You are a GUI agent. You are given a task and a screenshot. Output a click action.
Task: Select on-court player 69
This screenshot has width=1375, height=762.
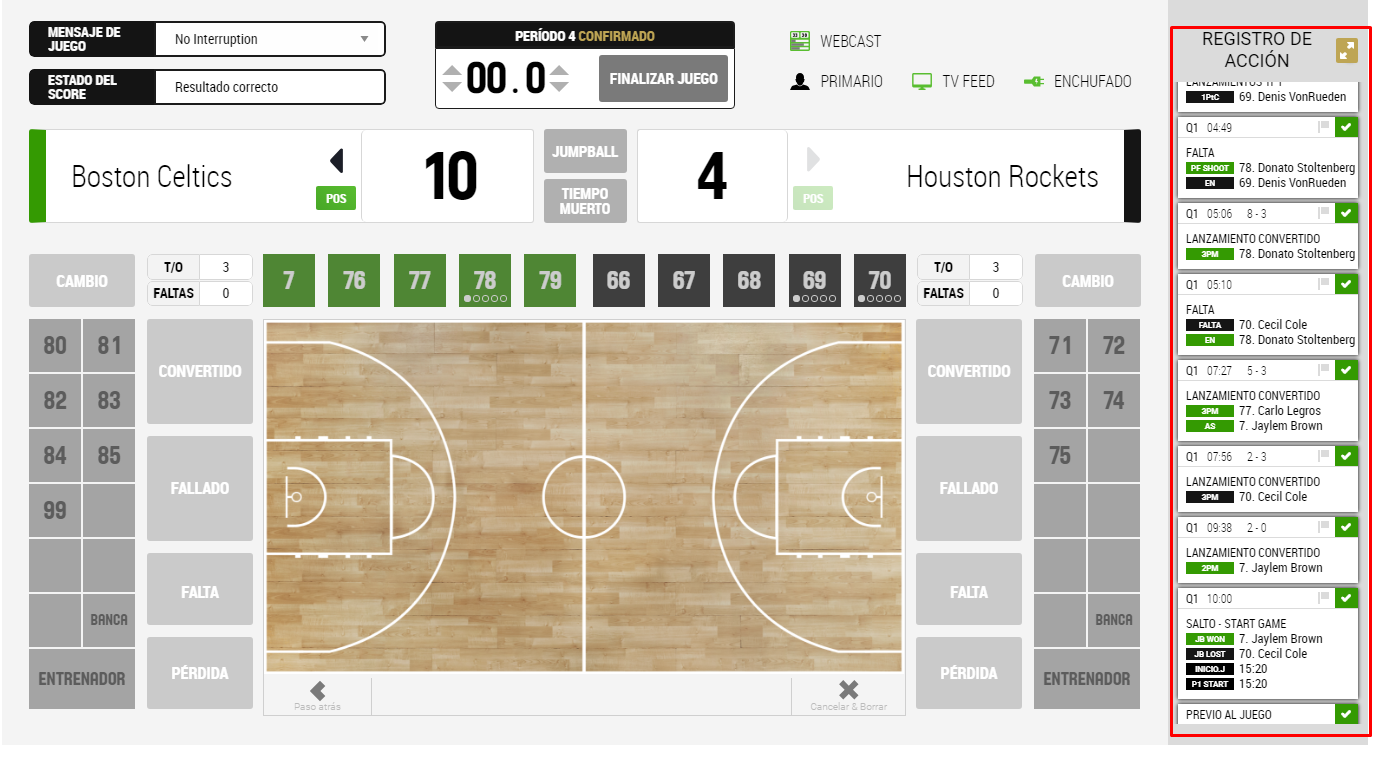tap(815, 281)
